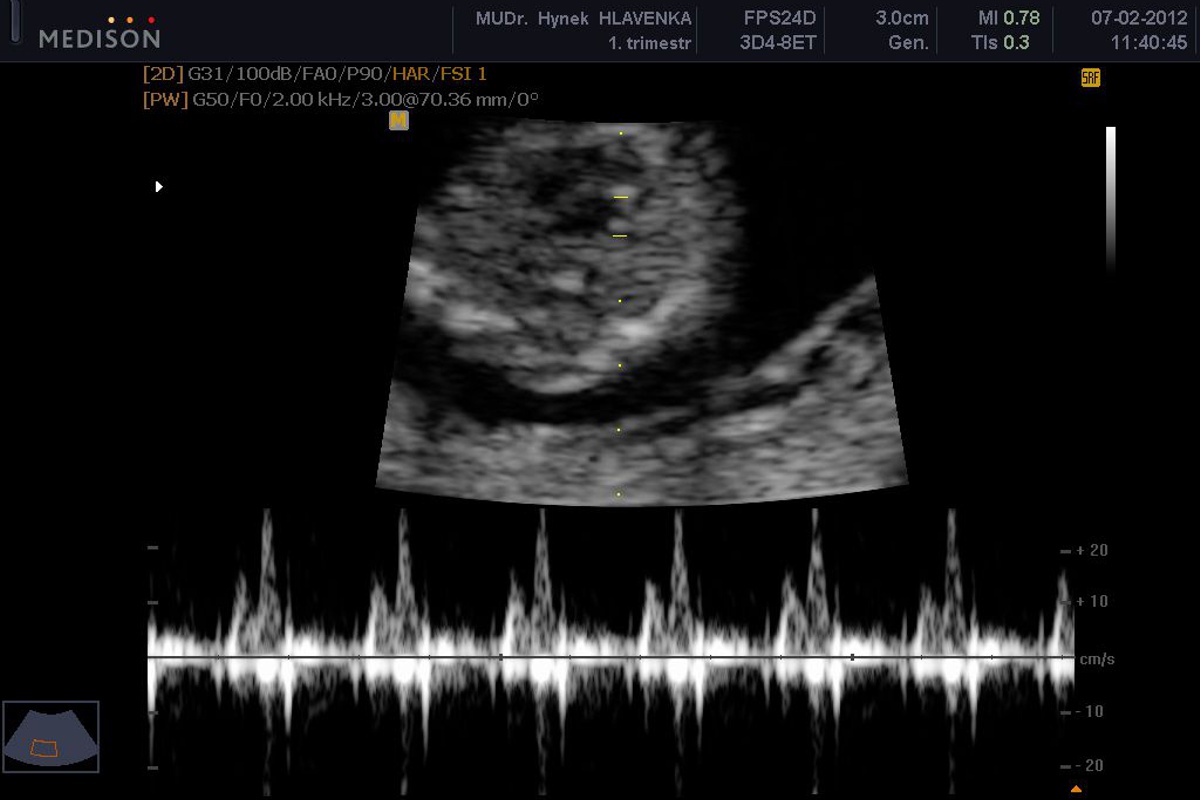Open the 1. trimestr application preset
Image resolution: width=1200 pixels, height=800 pixels.
click(x=650, y=43)
